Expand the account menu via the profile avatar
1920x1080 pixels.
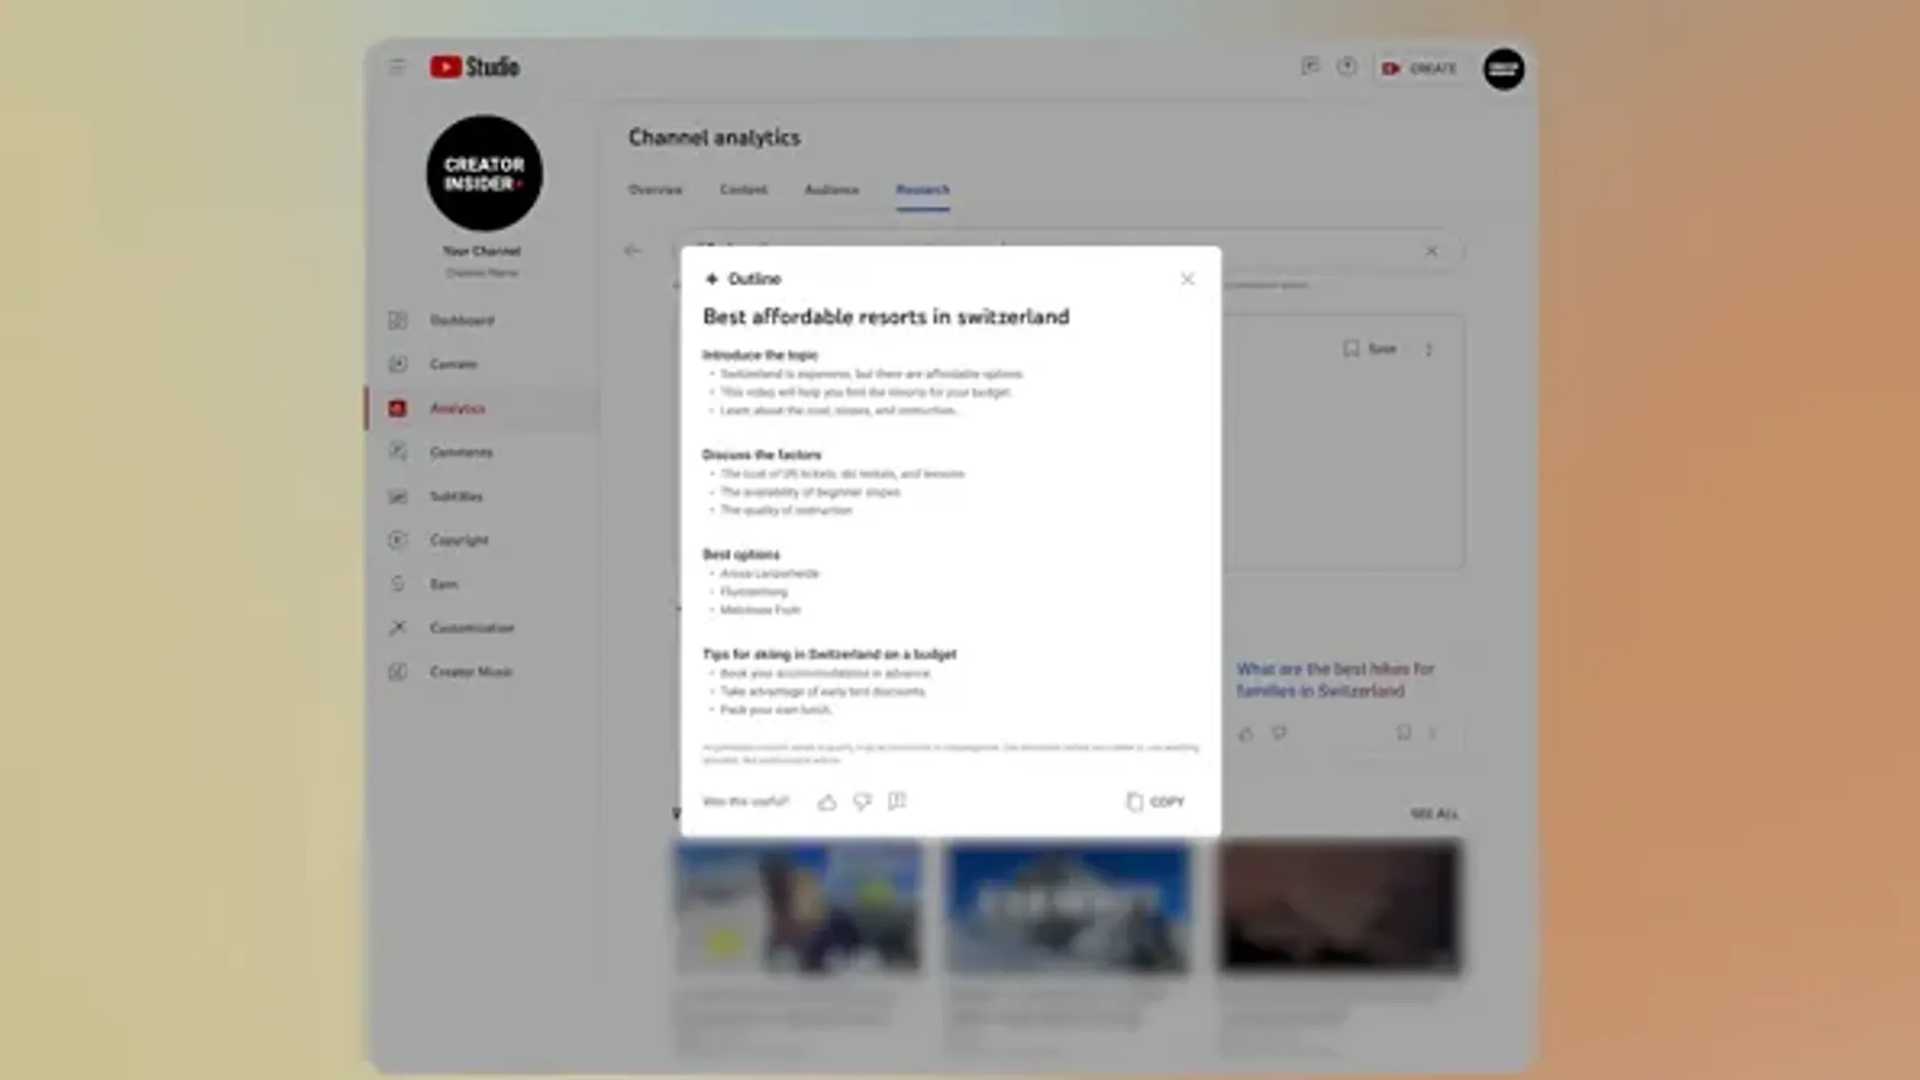click(1503, 69)
